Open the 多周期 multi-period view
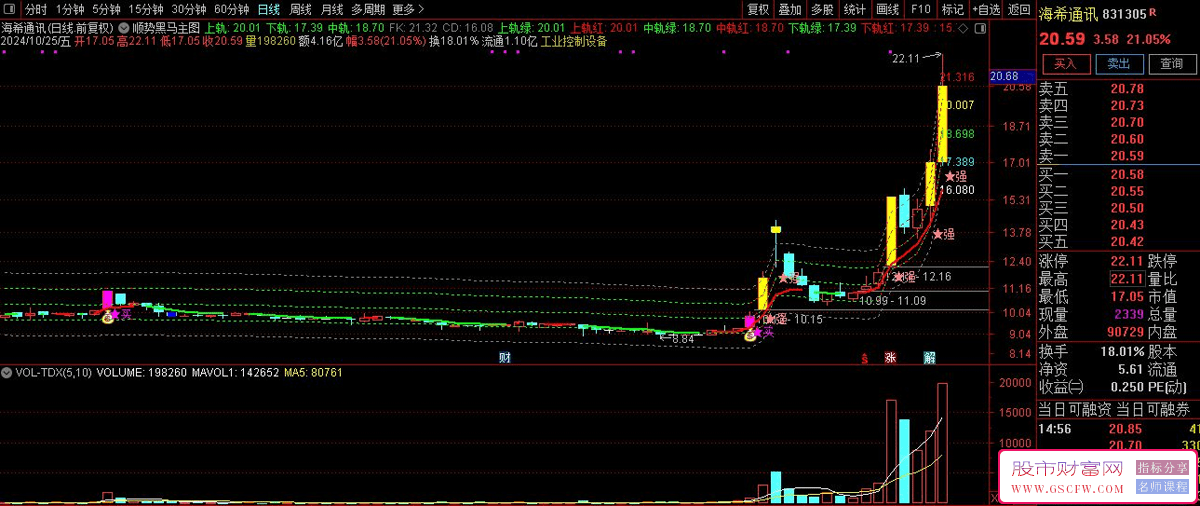The image size is (1200, 506). [x=368, y=9]
